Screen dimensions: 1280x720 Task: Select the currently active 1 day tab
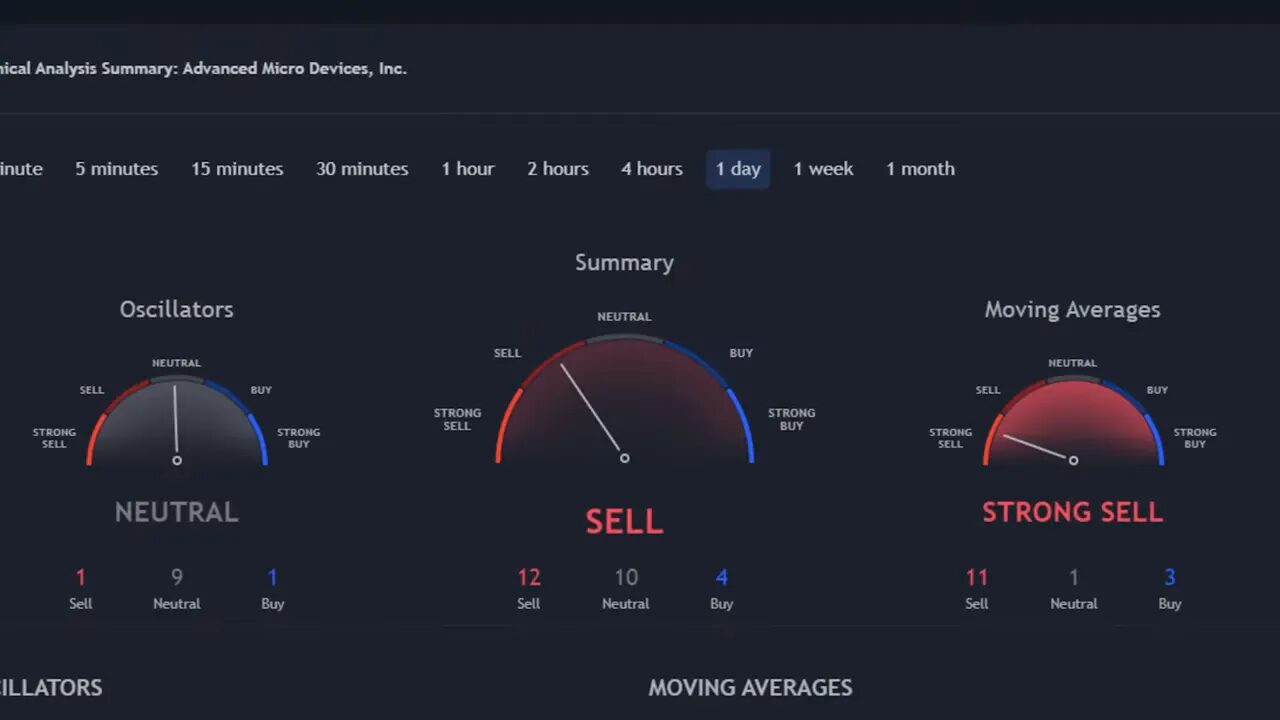[738, 169]
